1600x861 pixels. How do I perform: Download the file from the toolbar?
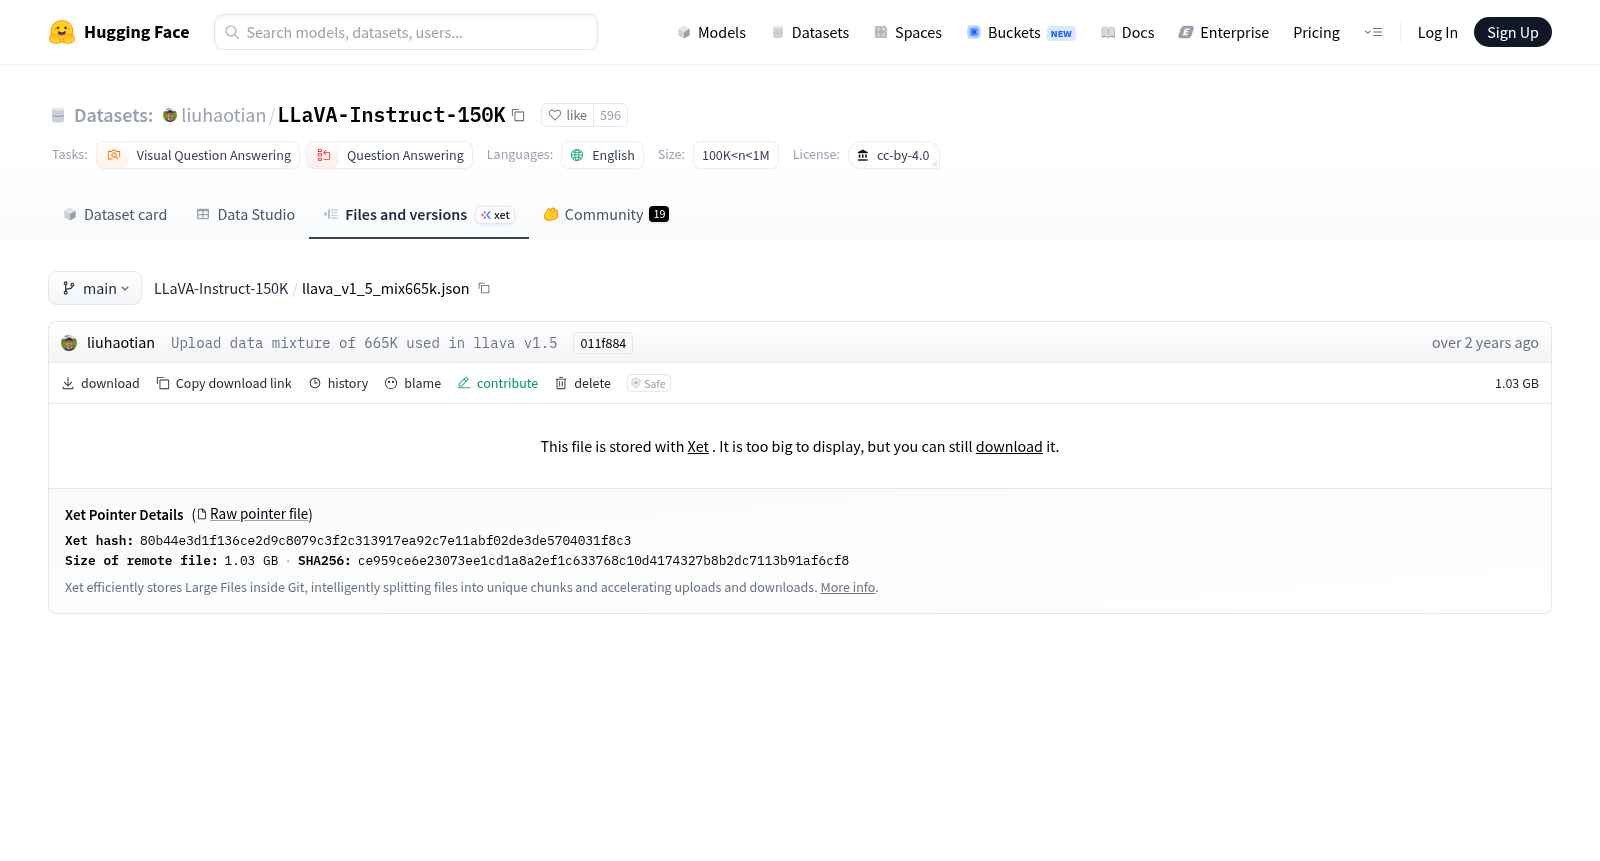(x=101, y=383)
